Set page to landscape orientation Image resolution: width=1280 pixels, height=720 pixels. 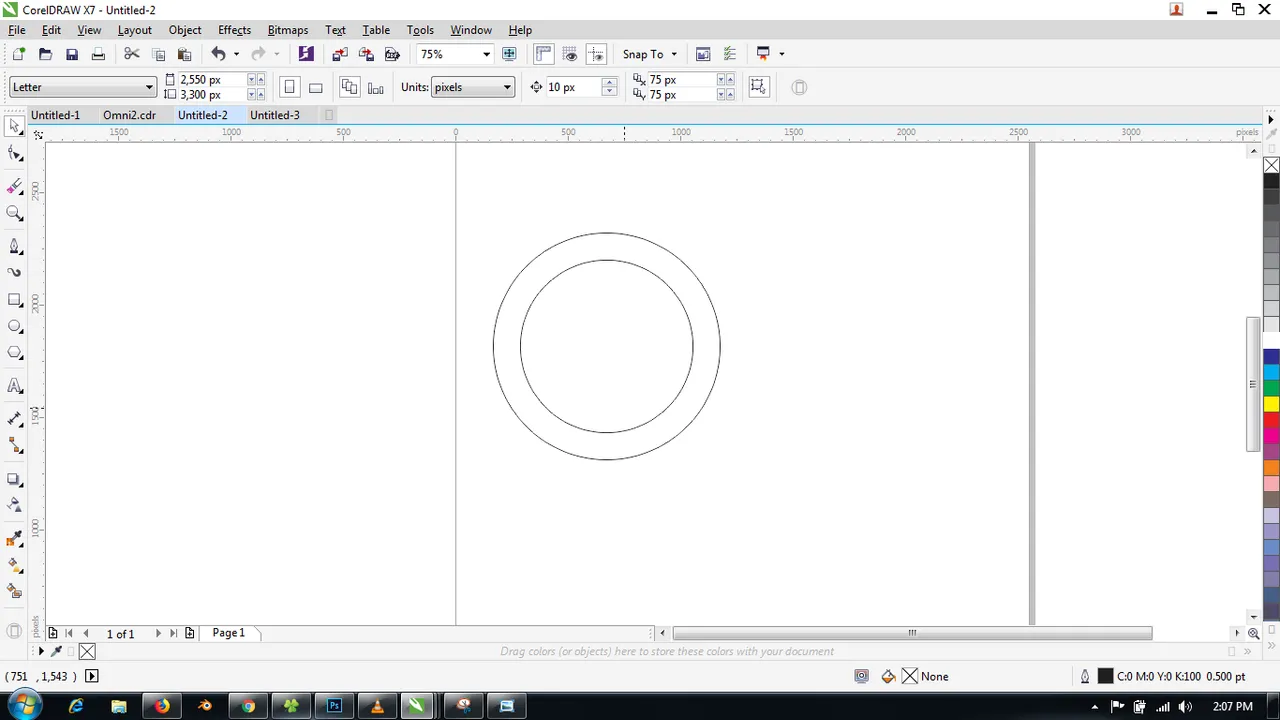[315, 87]
